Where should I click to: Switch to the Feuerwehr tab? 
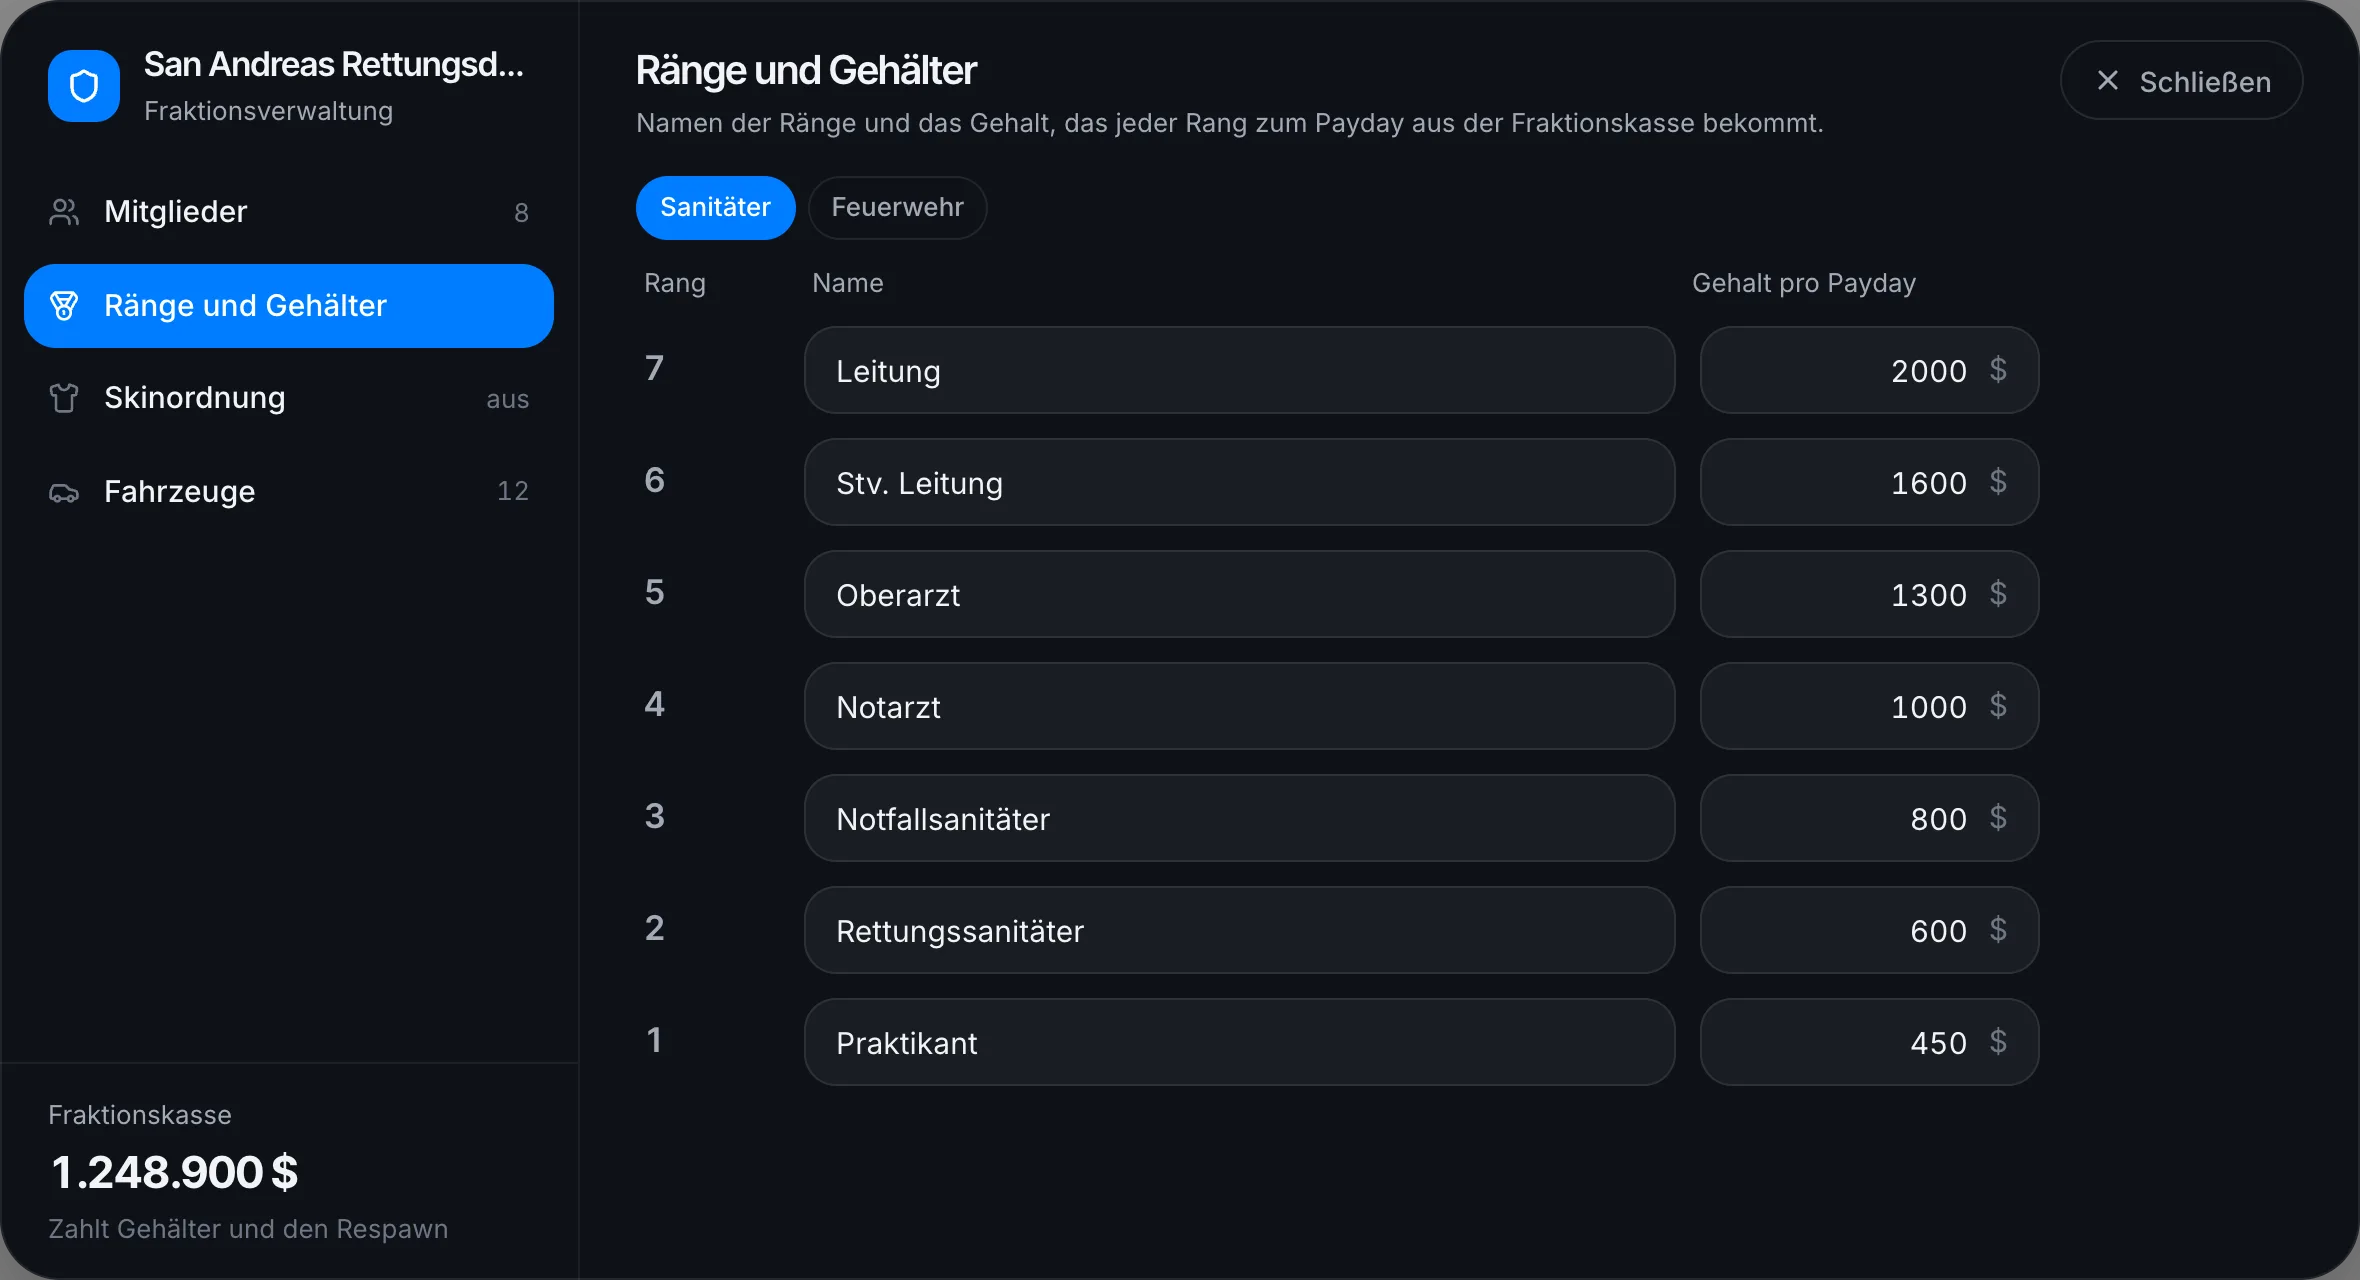click(897, 208)
